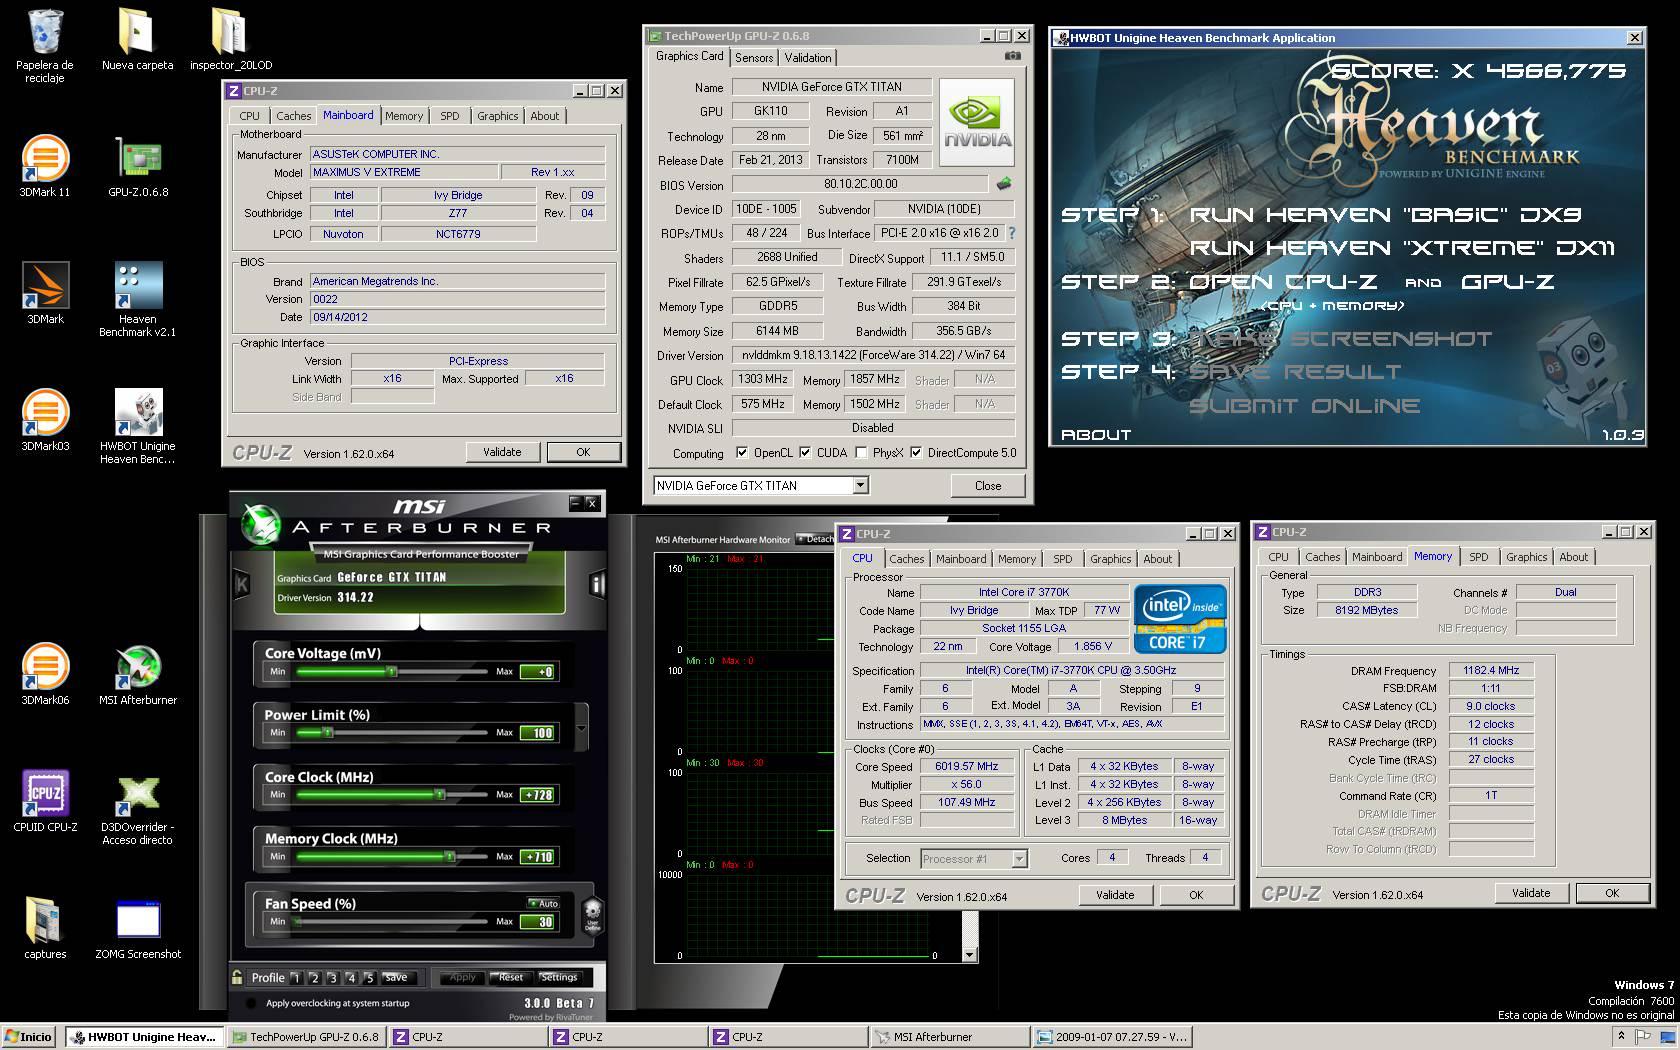Open D3DOverrider desktop shortcut
Screen dimensions: 1680x1050
(137, 808)
